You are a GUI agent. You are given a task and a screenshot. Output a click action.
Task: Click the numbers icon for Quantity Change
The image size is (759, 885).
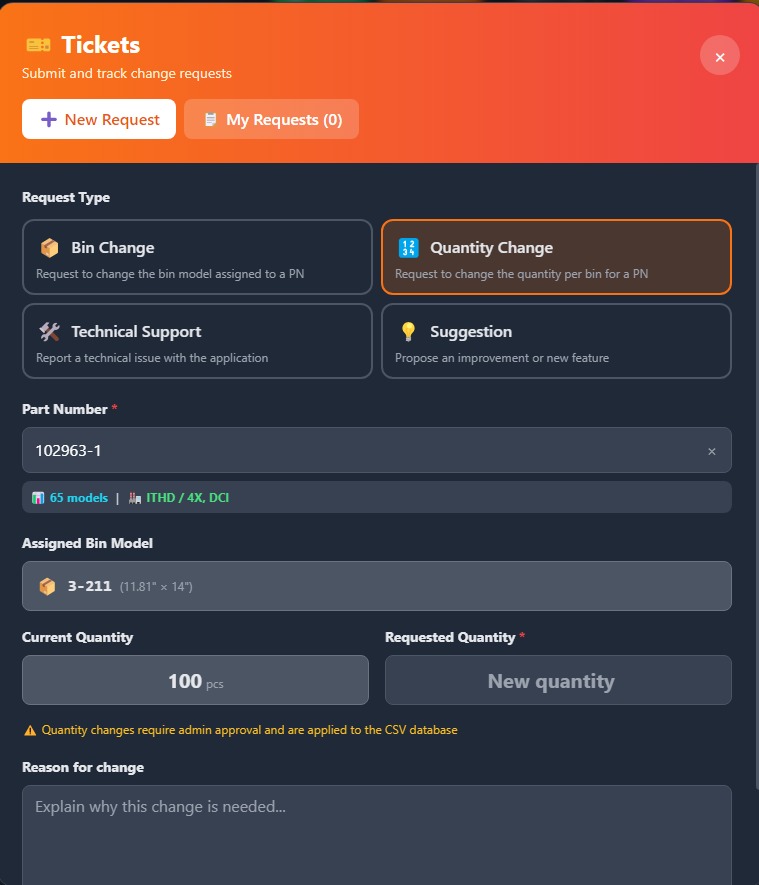click(408, 248)
